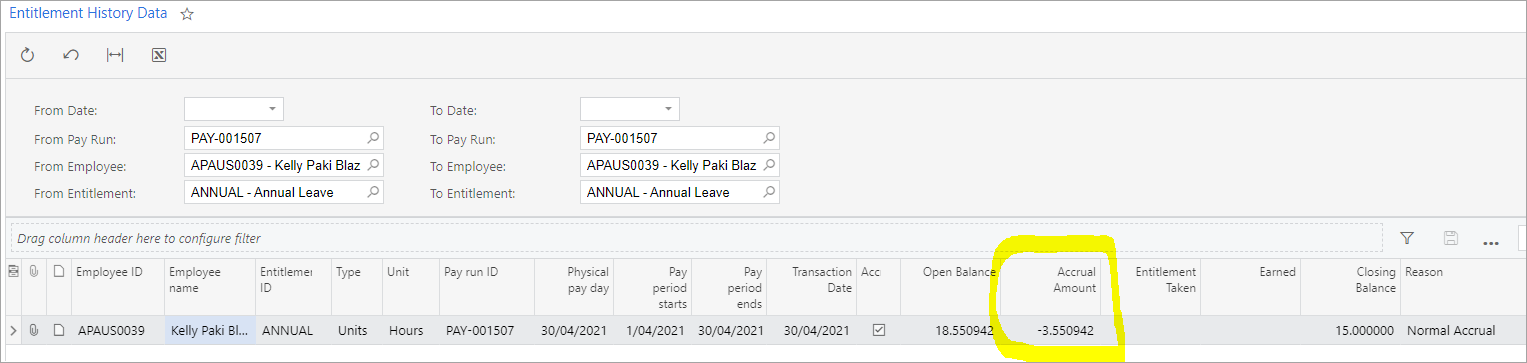Save grid layout disk icon

[1450, 238]
